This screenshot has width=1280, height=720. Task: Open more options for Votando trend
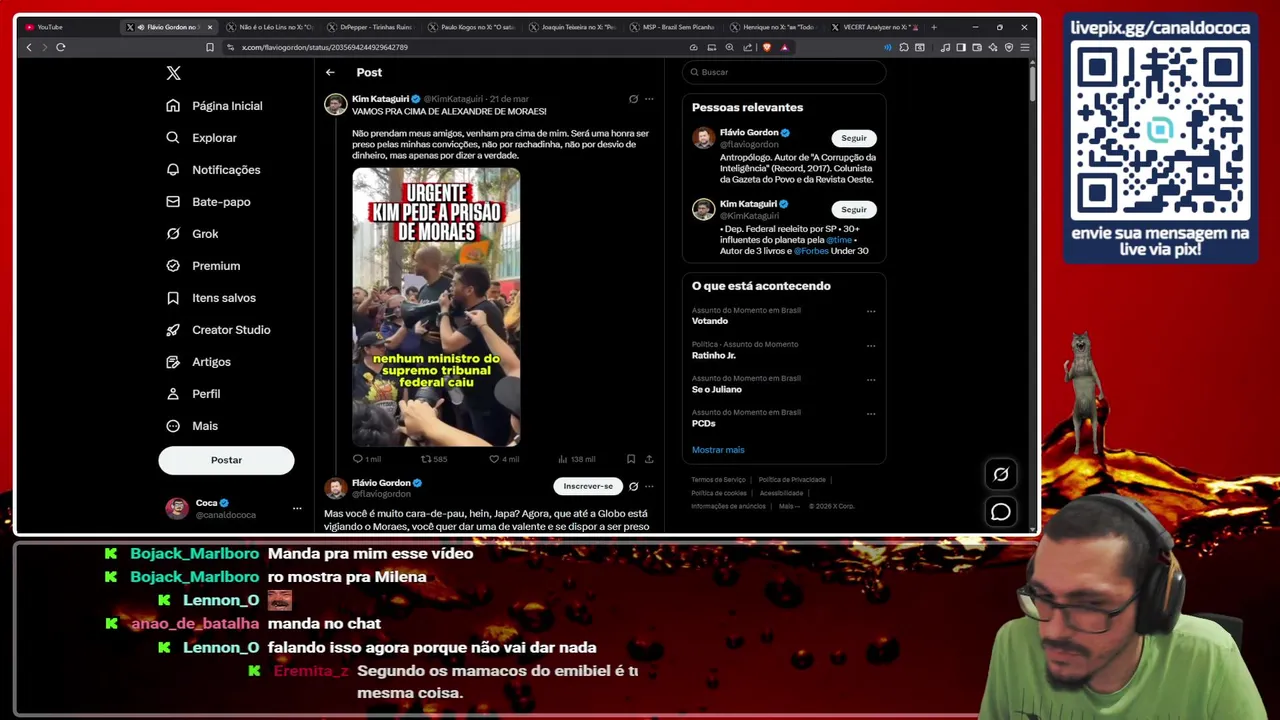pos(871,311)
